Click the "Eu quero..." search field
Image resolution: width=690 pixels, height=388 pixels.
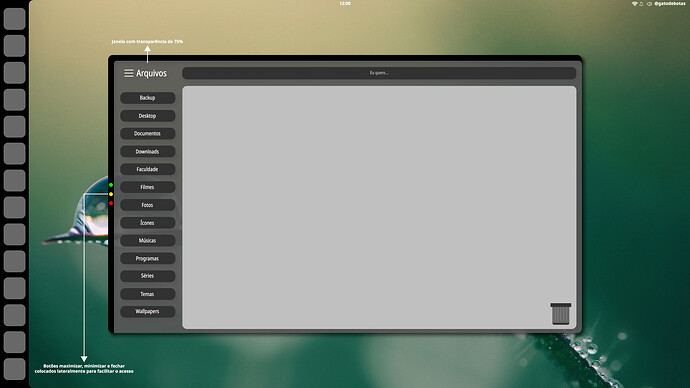click(379, 73)
